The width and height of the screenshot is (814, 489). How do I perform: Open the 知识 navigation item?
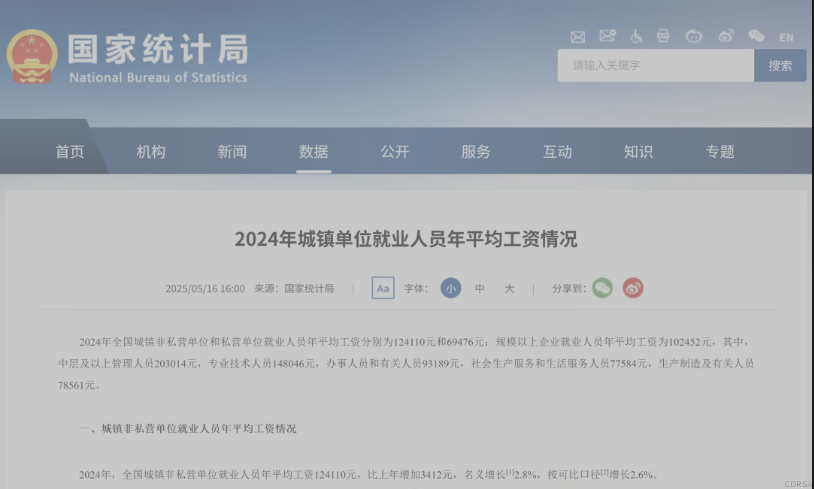click(x=639, y=152)
